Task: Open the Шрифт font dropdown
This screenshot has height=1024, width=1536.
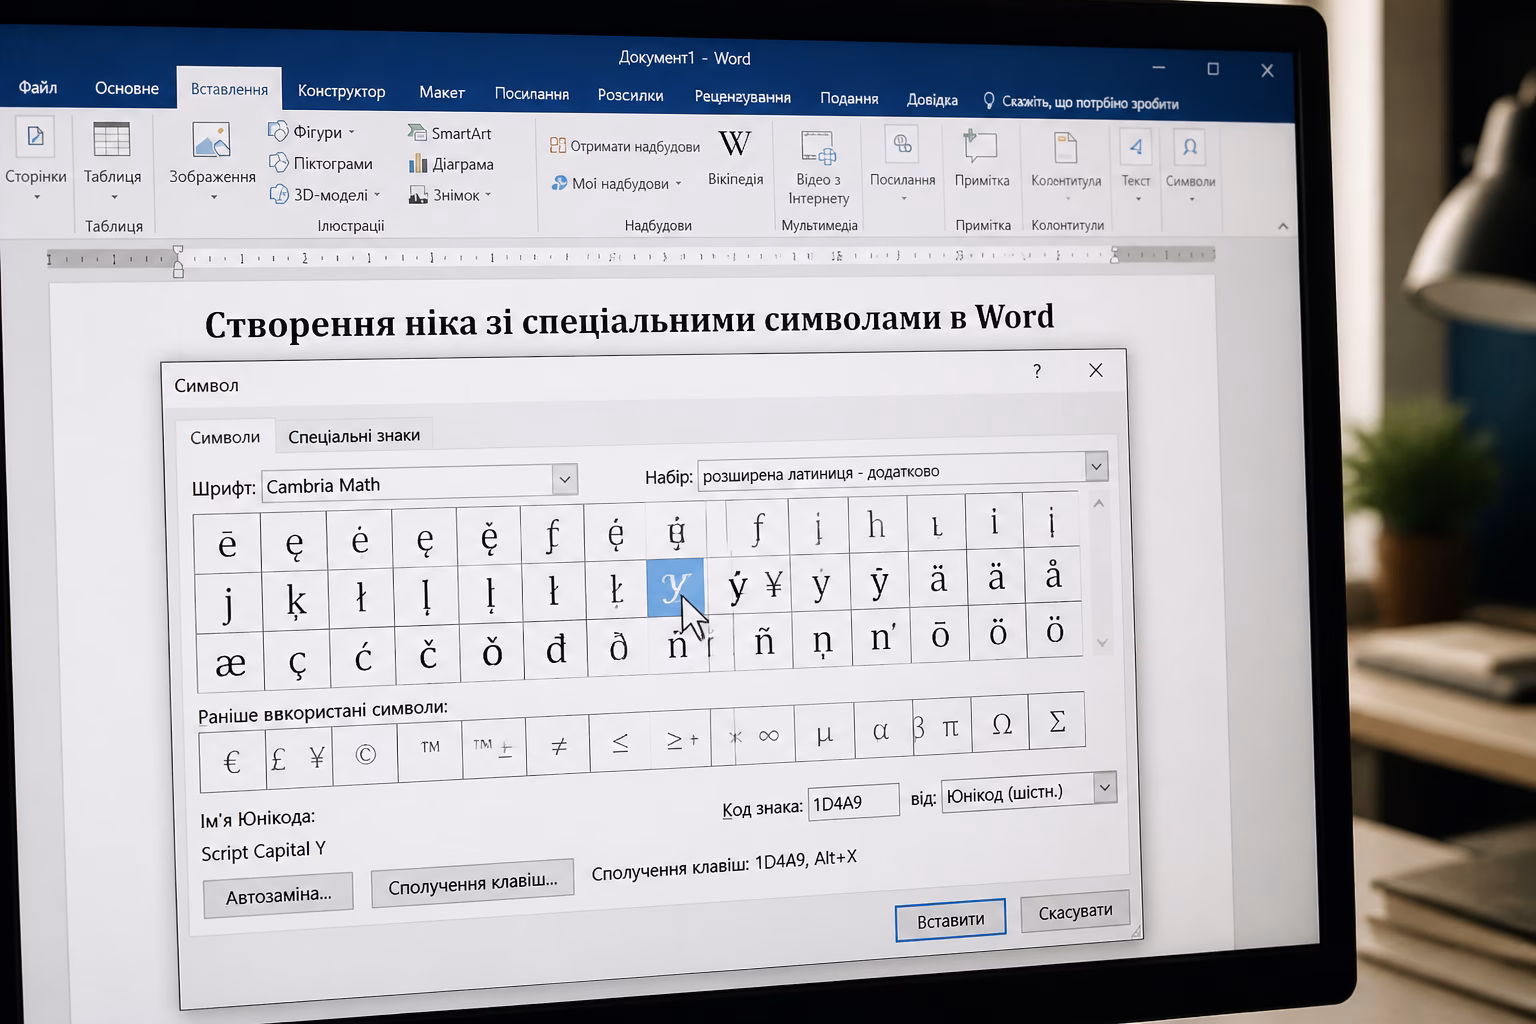Action: tap(564, 480)
